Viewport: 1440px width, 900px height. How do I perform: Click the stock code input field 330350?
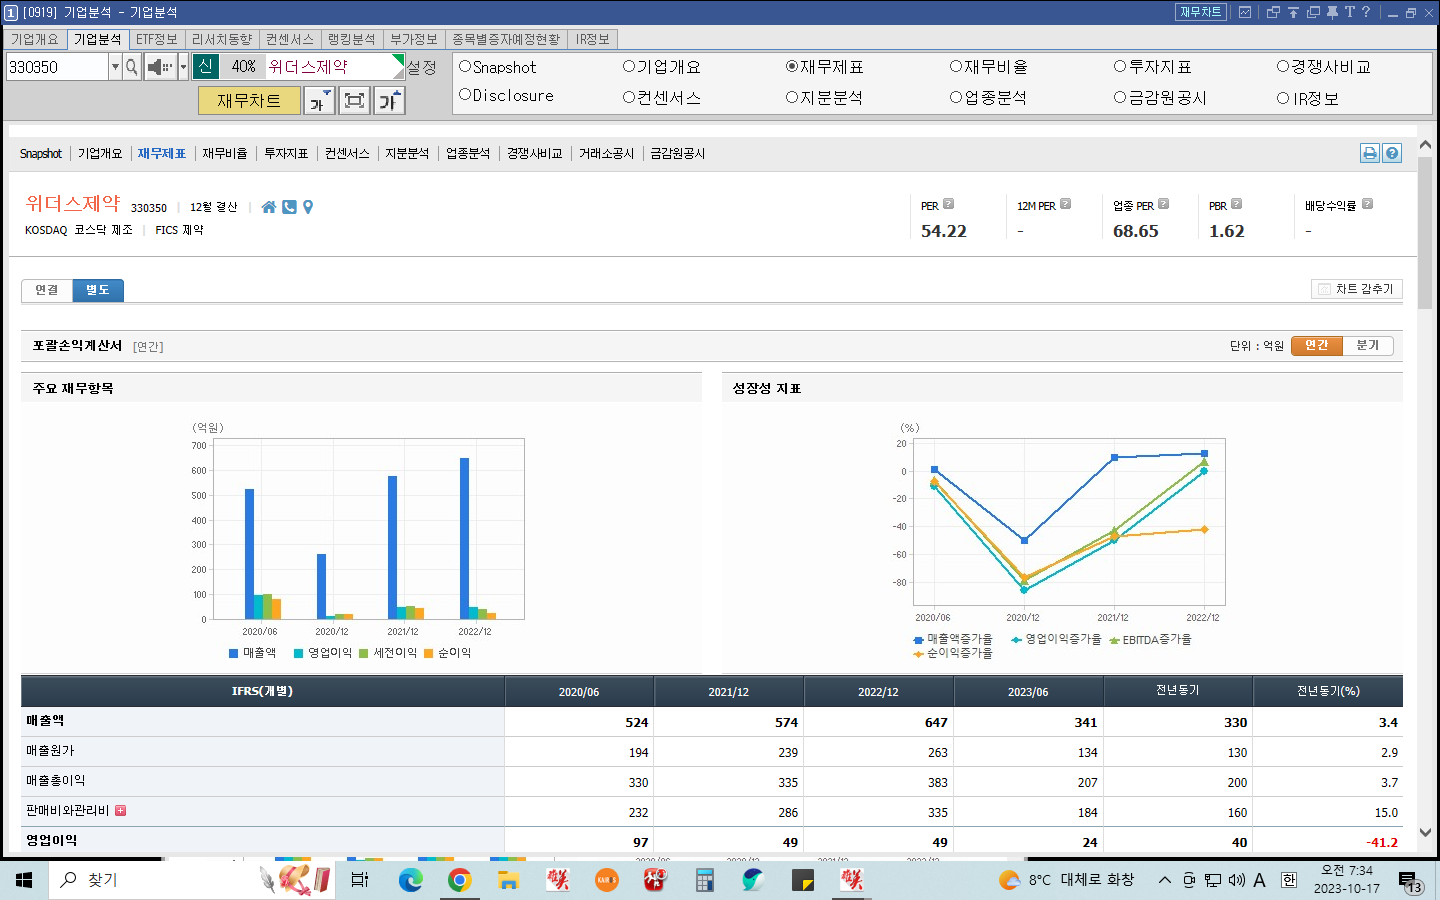click(57, 67)
